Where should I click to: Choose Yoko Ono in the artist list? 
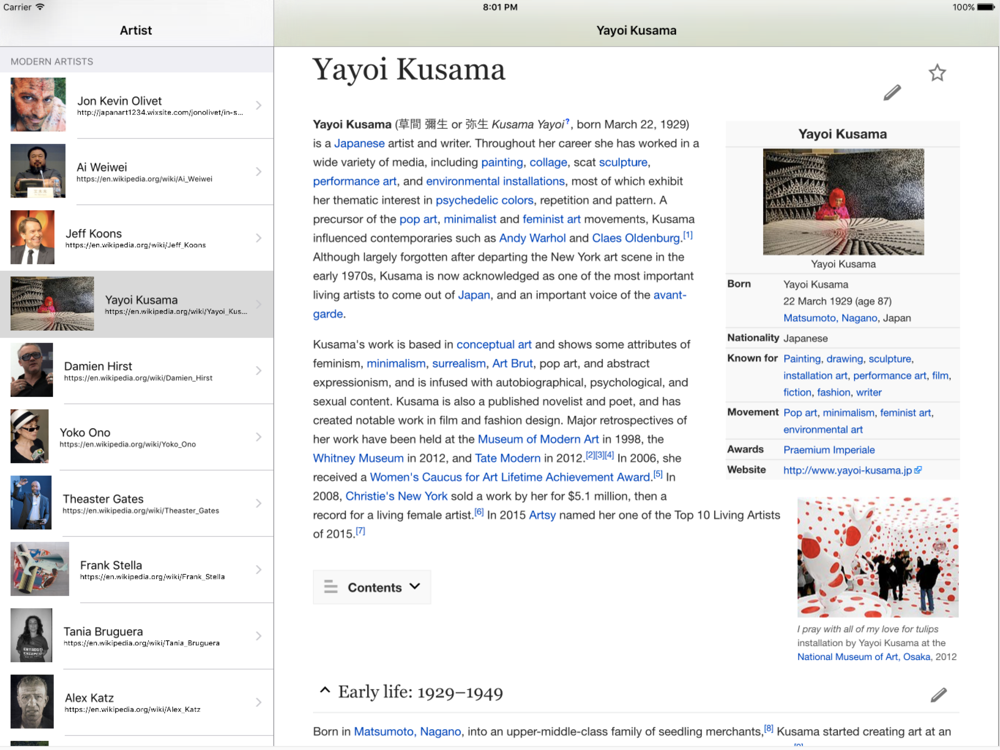pos(136,437)
